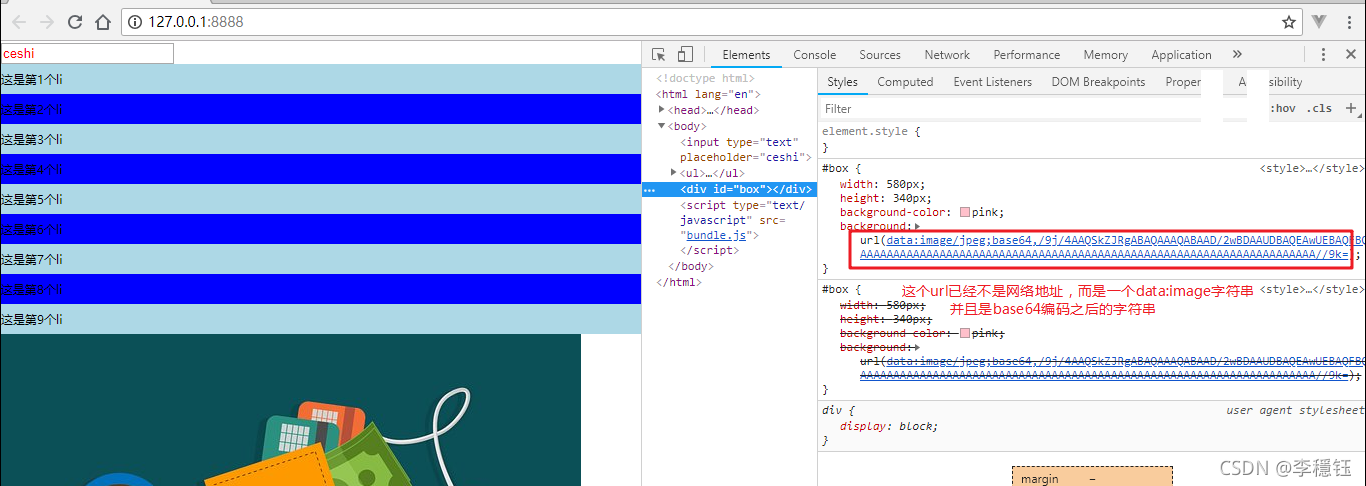Click the browser forward arrow
The height and width of the screenshot is (486, 1366).
46,21
